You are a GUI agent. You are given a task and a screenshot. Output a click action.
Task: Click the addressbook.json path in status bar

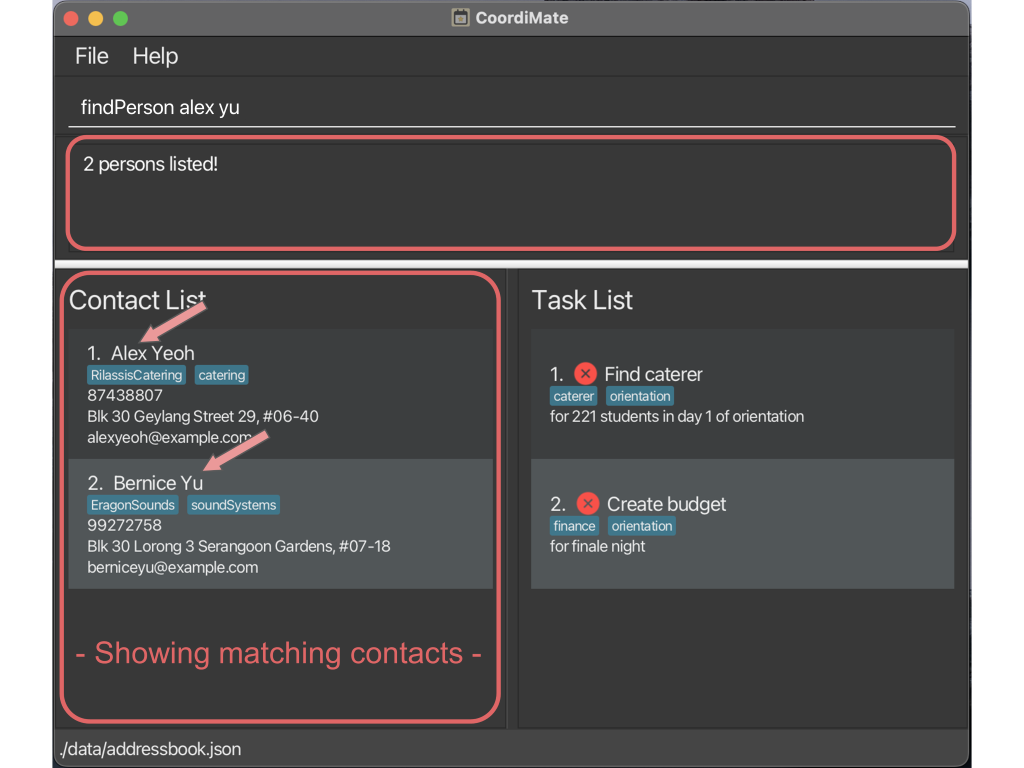click(x=151, y=748)
